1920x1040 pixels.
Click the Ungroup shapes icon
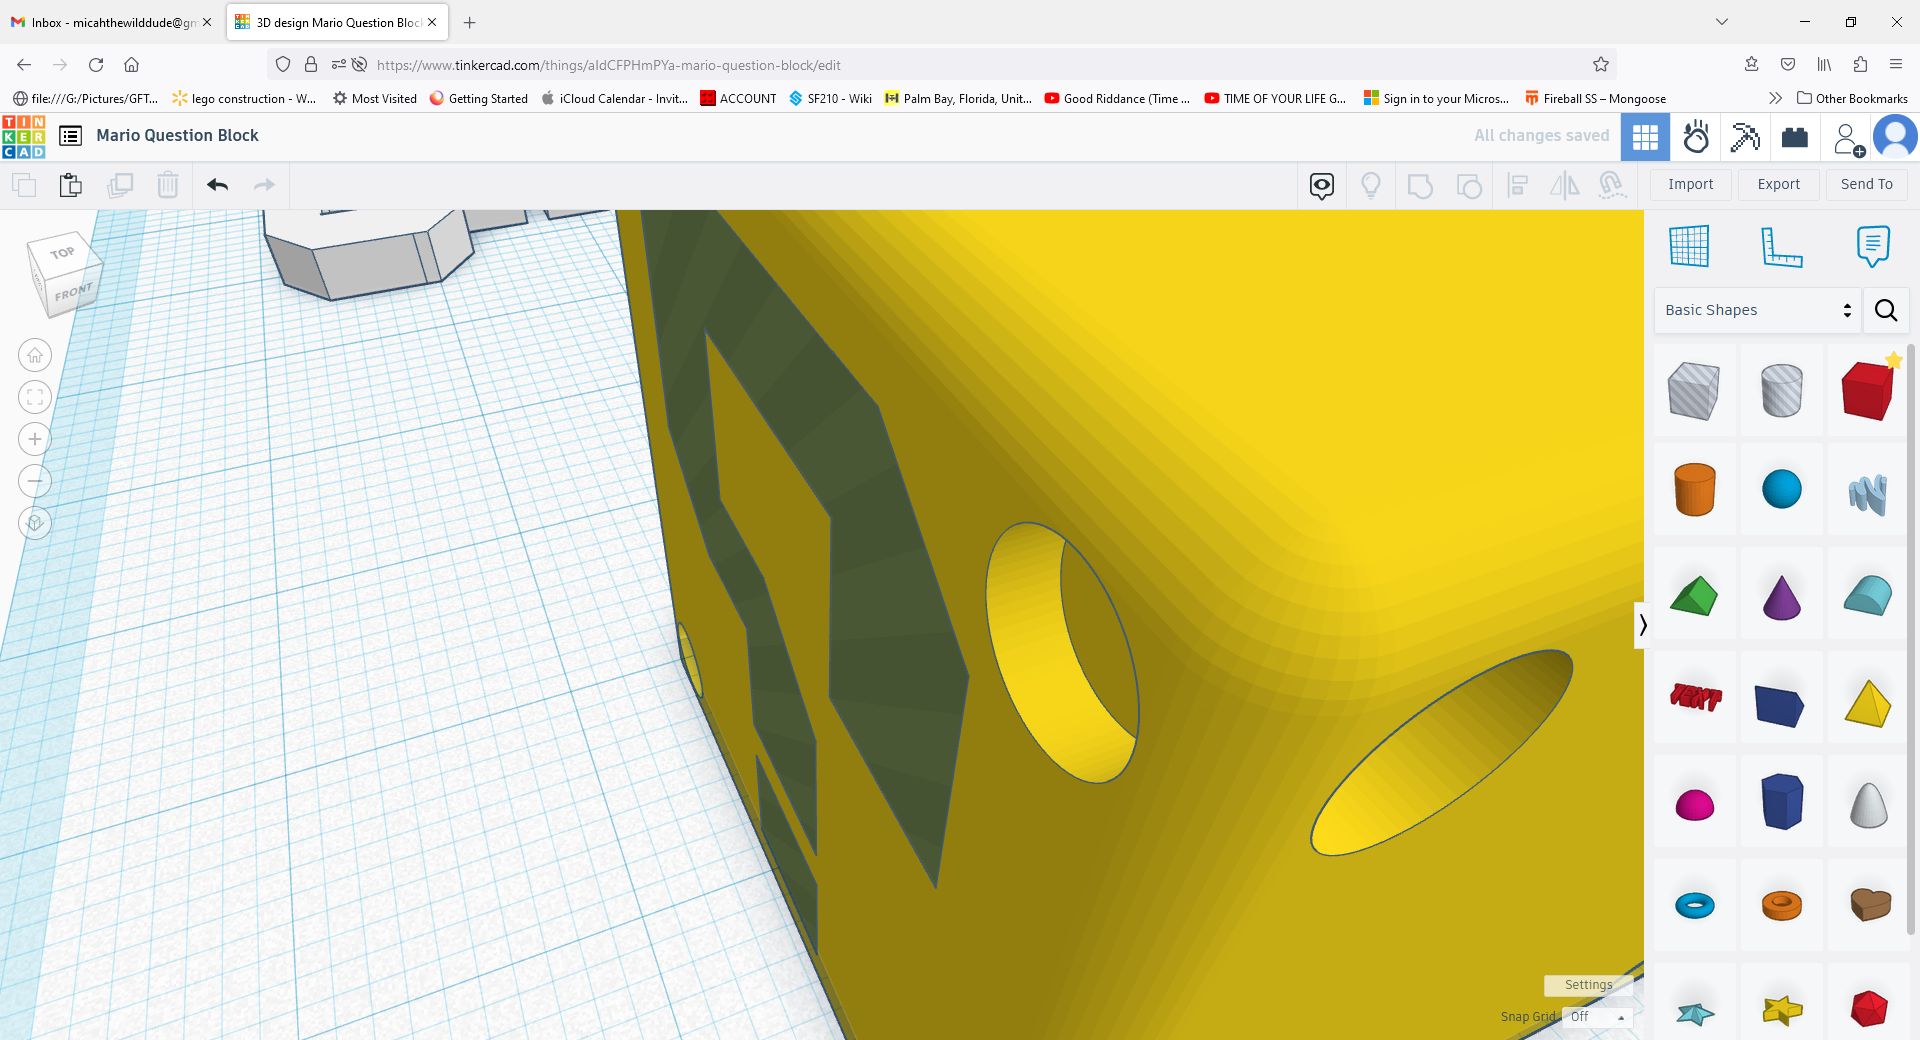pos(1469,185)
